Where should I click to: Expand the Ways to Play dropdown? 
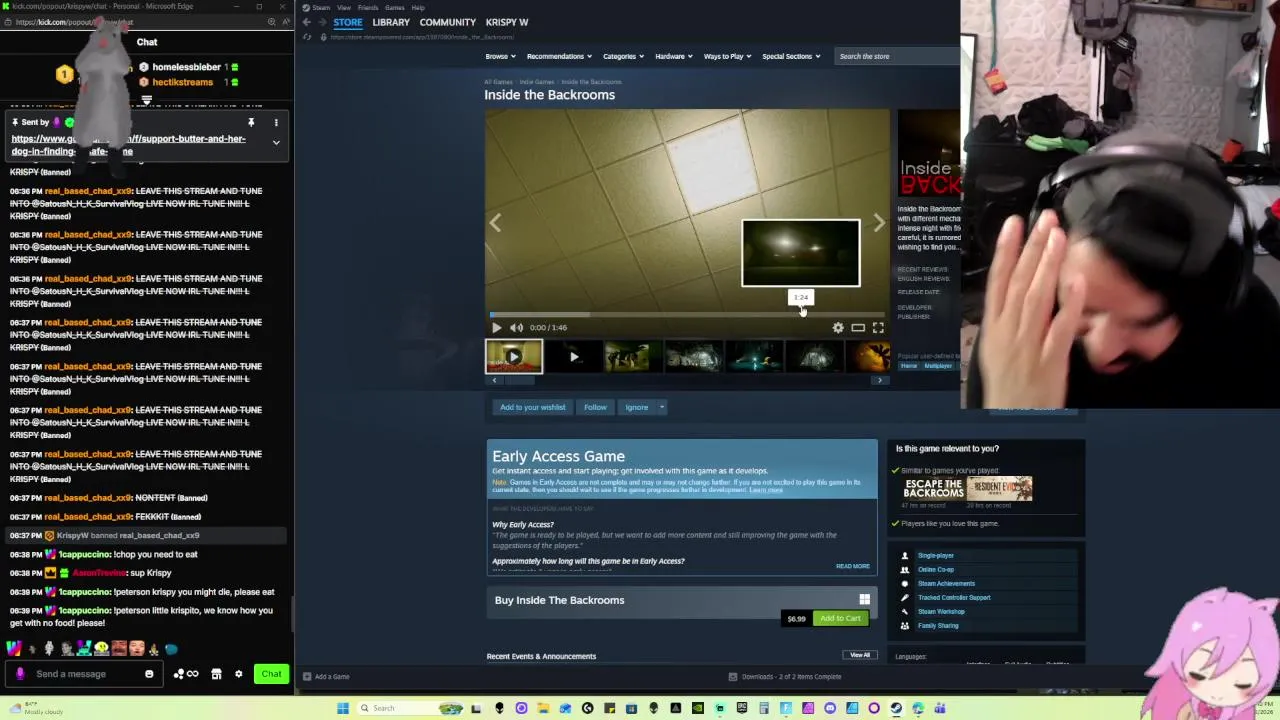pos(728,56)
